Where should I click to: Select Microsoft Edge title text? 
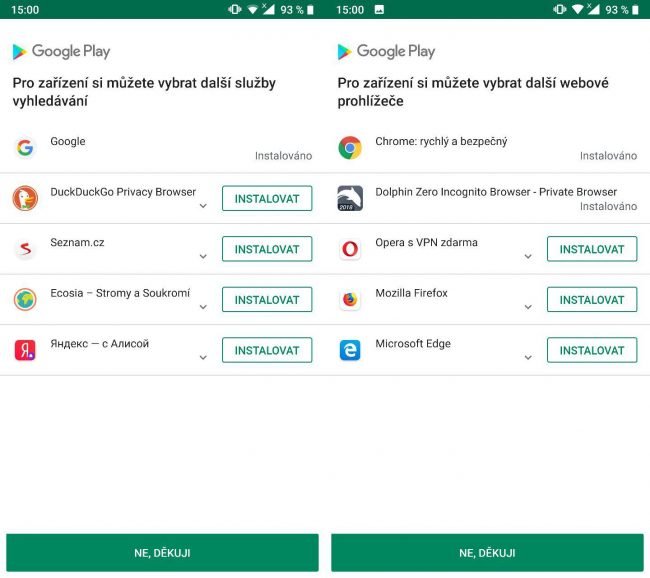413,344
